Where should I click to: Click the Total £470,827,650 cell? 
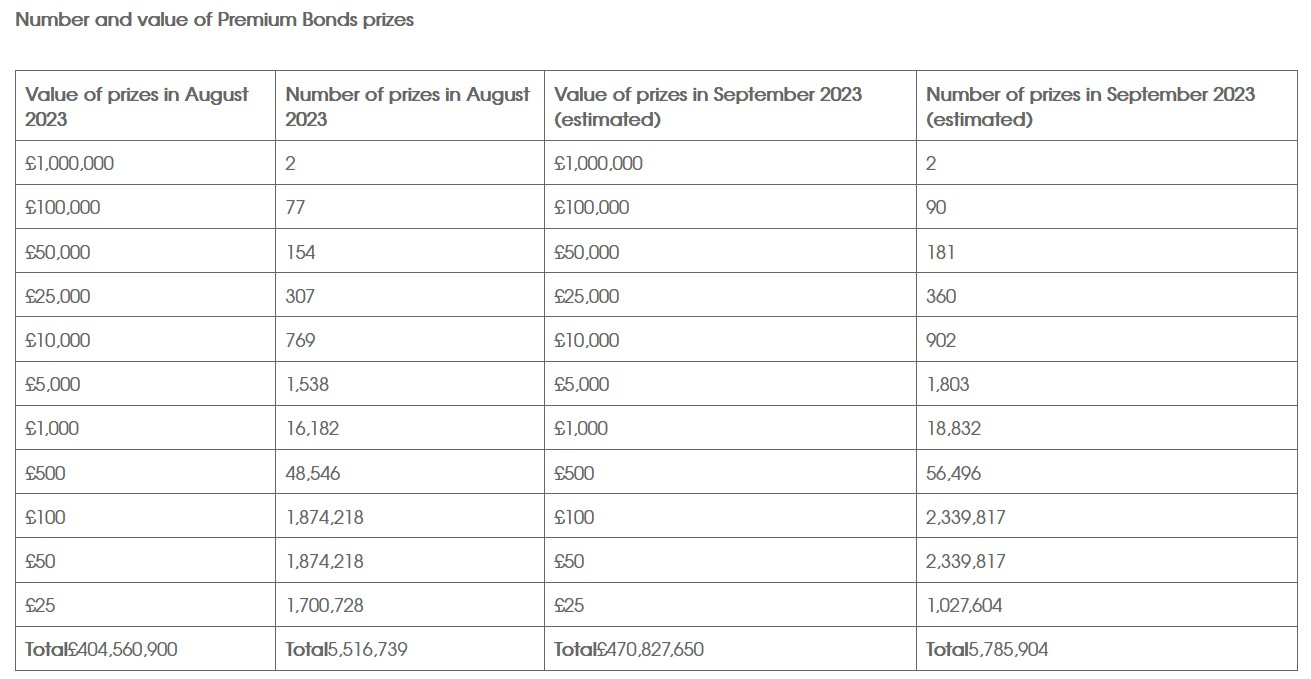point(730,648)
